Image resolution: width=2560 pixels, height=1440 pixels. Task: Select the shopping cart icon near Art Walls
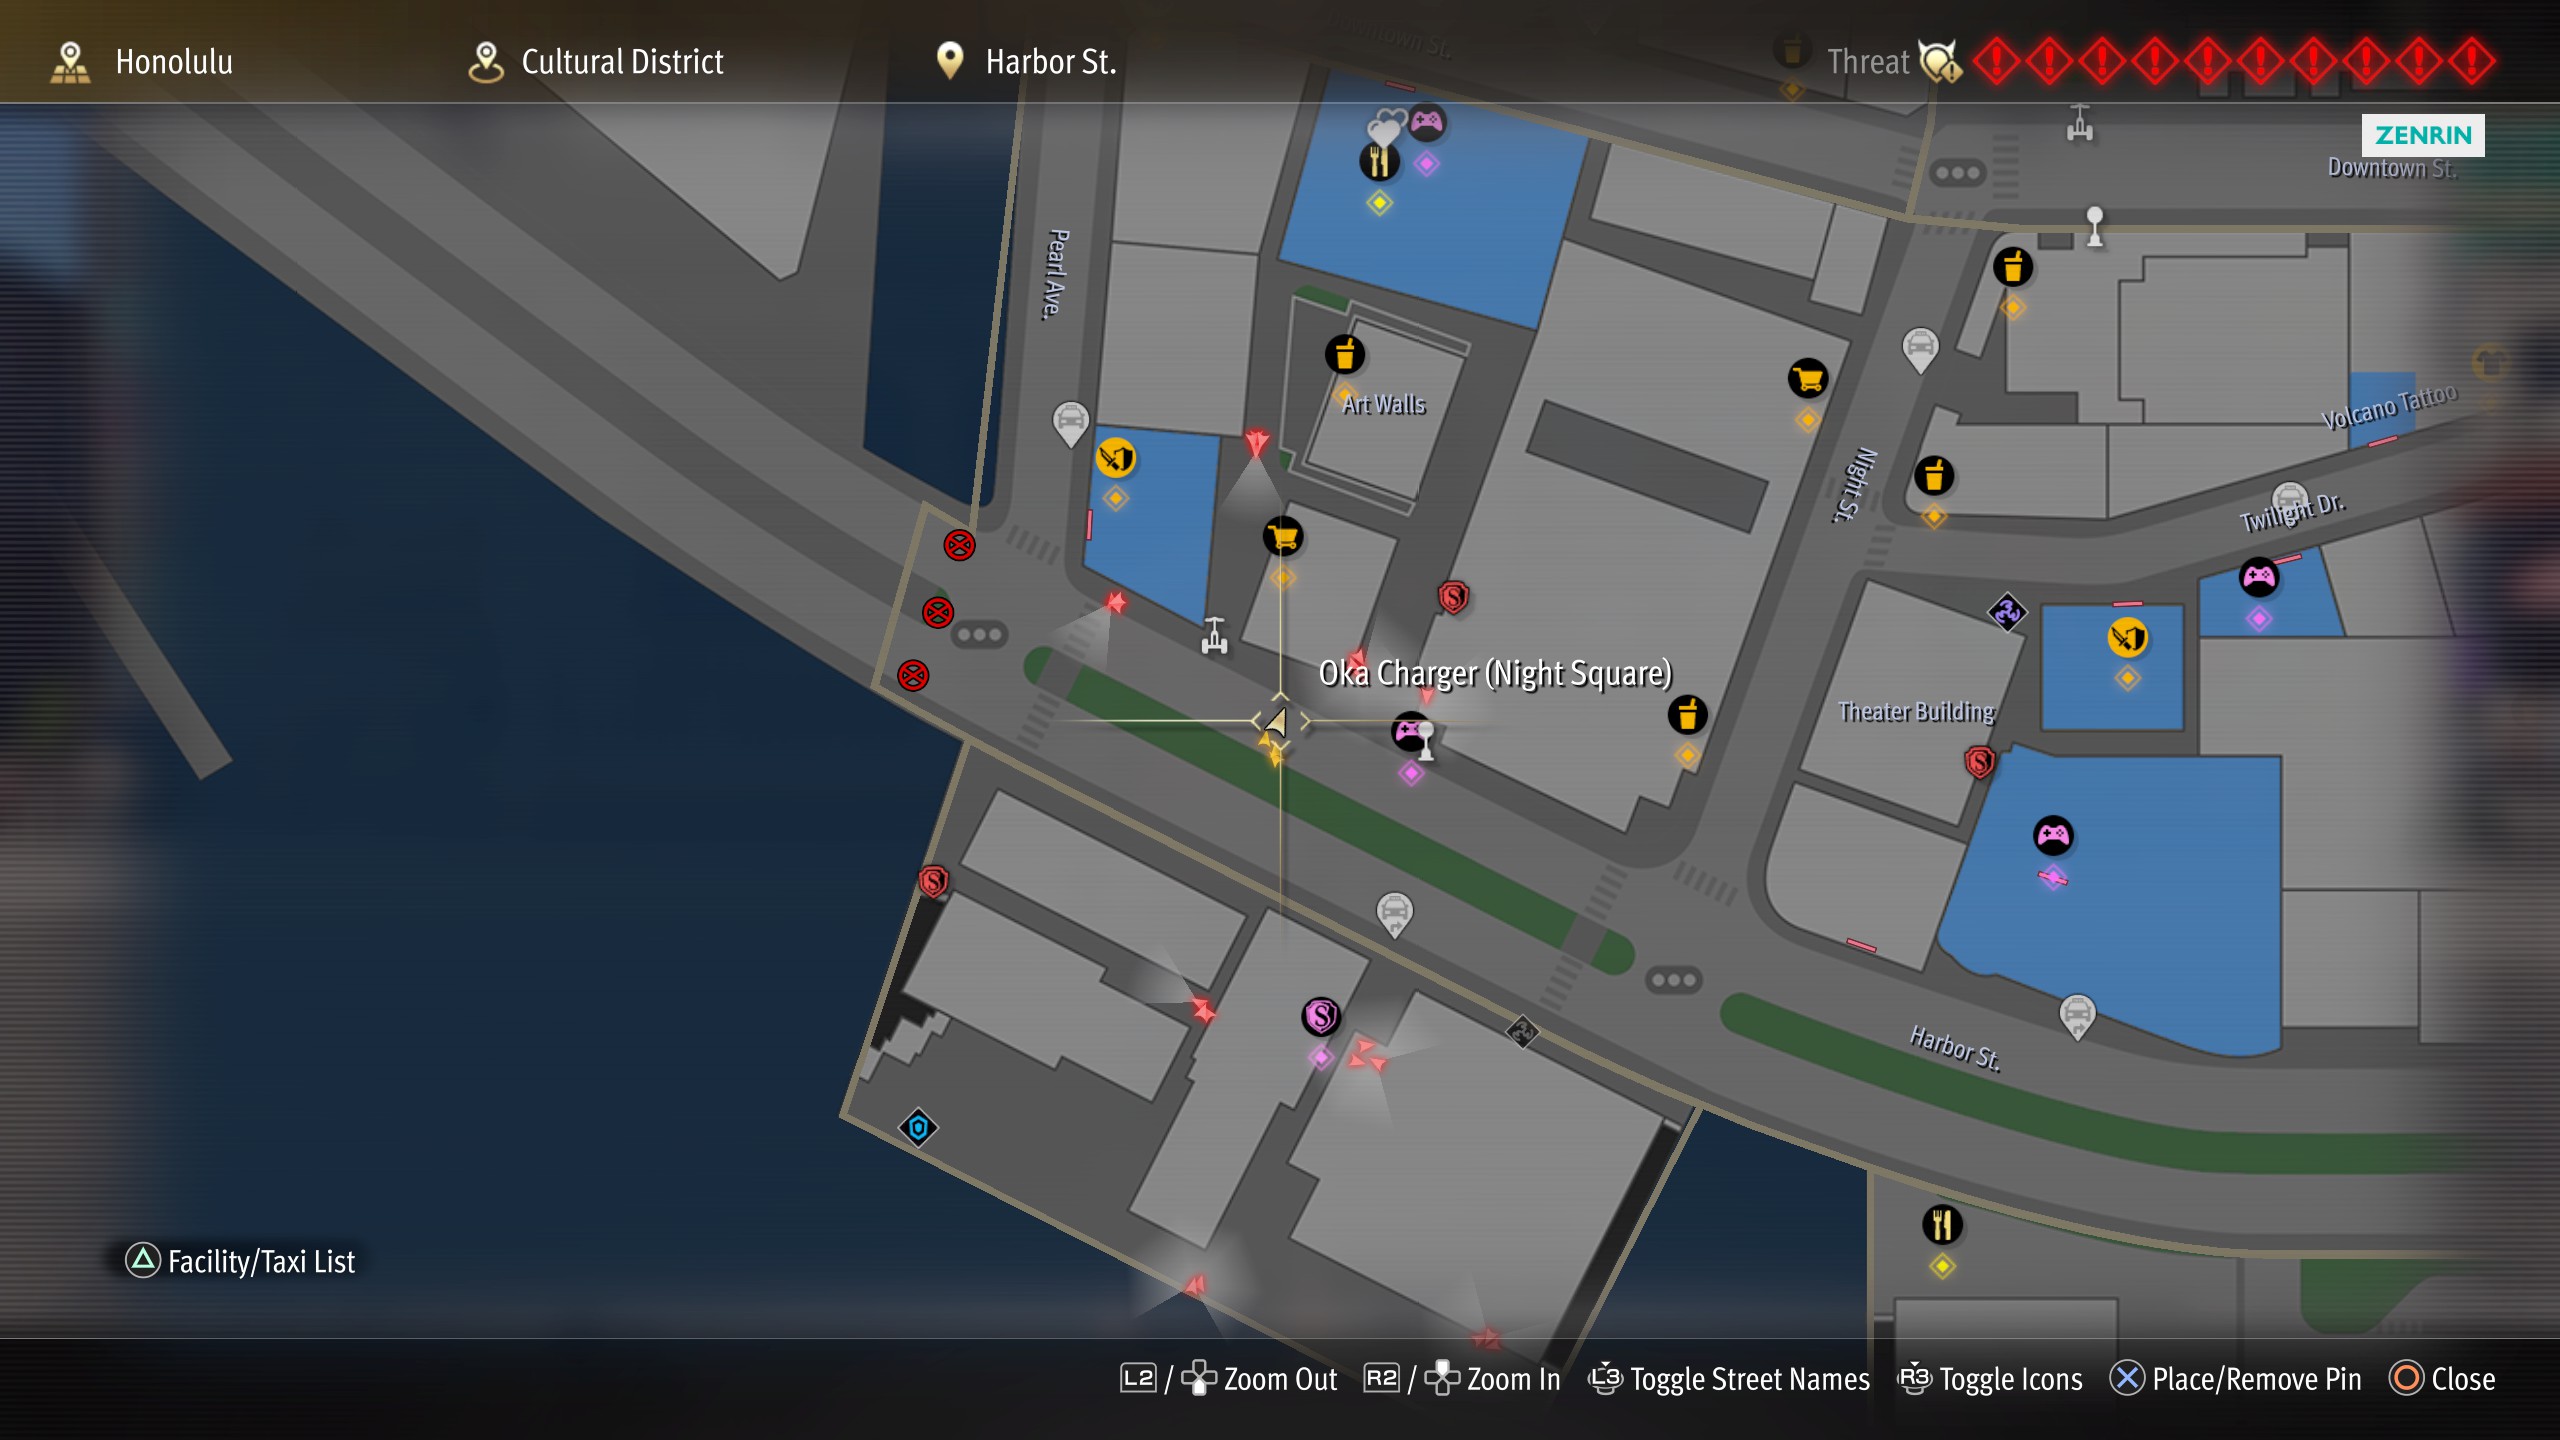coord(1283,537)
